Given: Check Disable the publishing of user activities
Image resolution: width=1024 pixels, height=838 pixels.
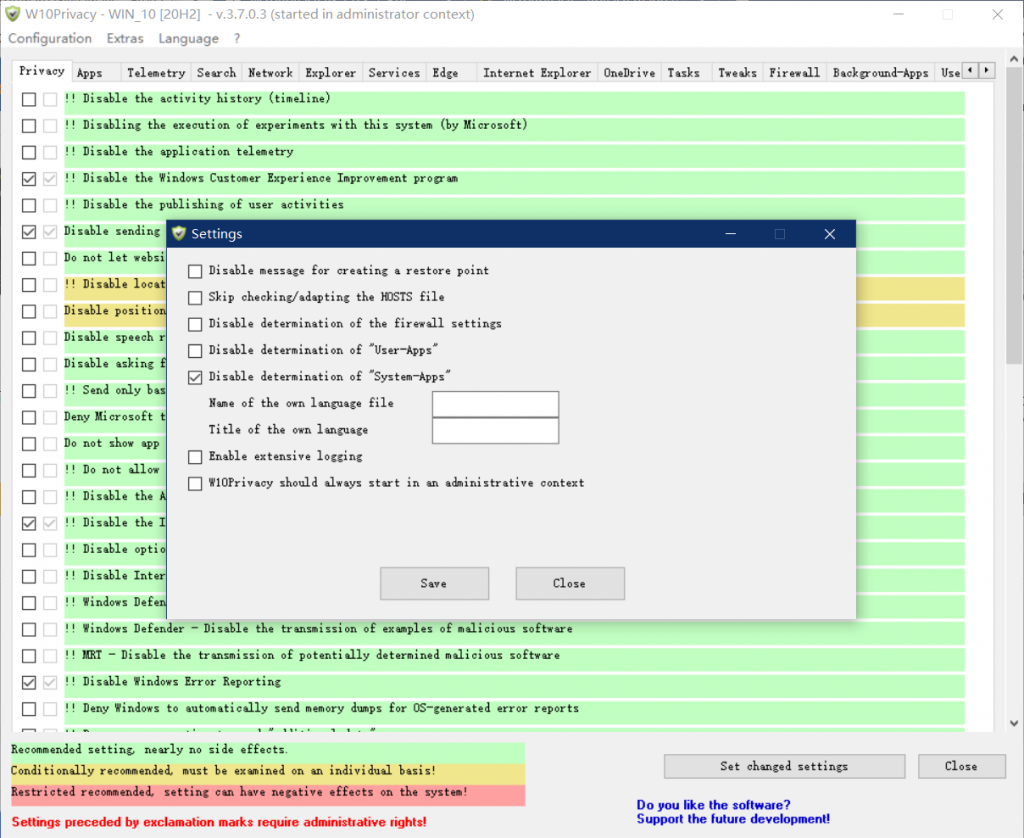Looking at the screenshot, I should tap(29, 205).
